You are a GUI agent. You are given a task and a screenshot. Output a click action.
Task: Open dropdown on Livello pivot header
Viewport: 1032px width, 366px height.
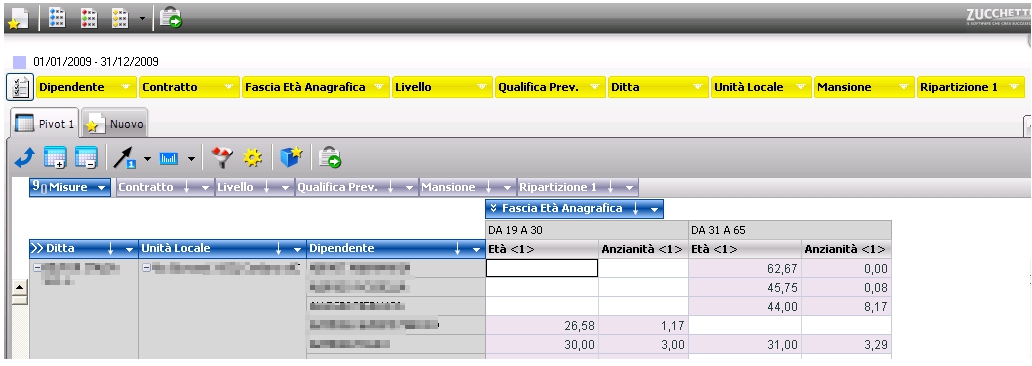tap(285, 188)
